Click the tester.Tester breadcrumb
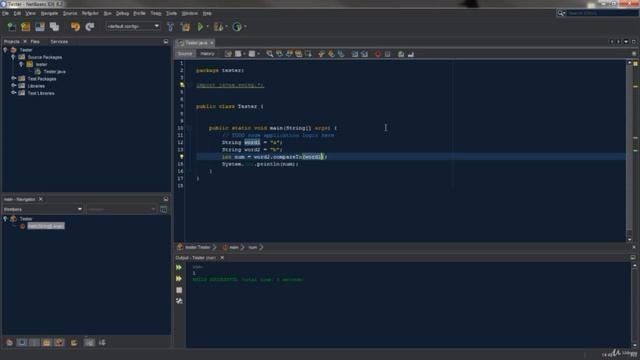The height and width of the screenshot is (360, 640). tap(198, 247)
